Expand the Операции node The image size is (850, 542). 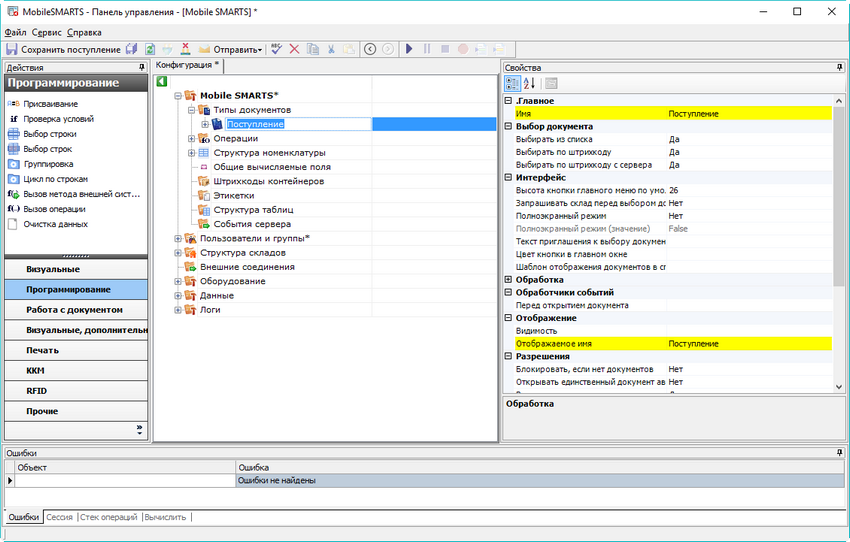pos(191,139)
